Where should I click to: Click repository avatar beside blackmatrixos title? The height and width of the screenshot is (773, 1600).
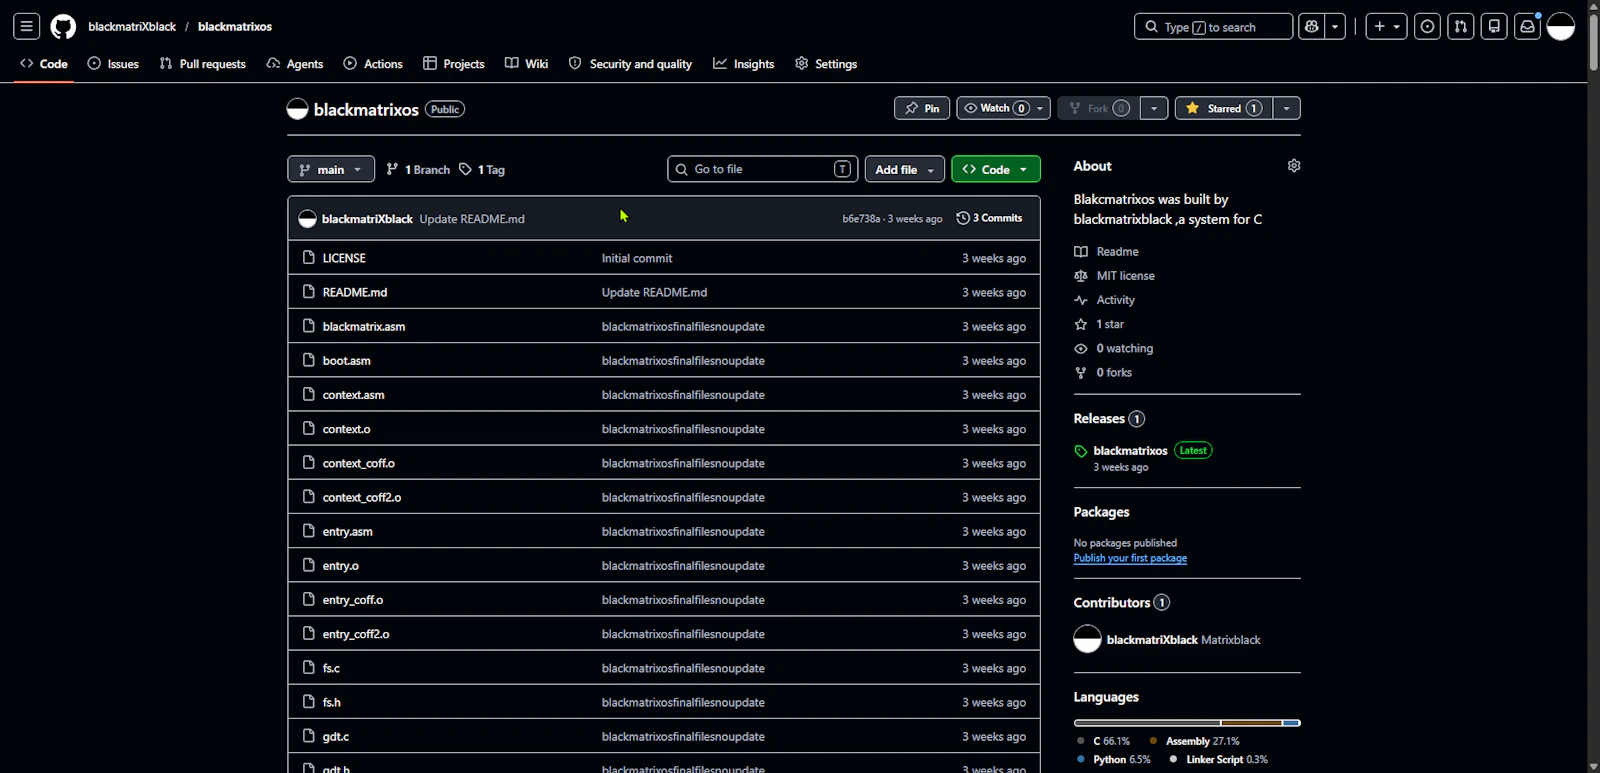click(297, 110)
